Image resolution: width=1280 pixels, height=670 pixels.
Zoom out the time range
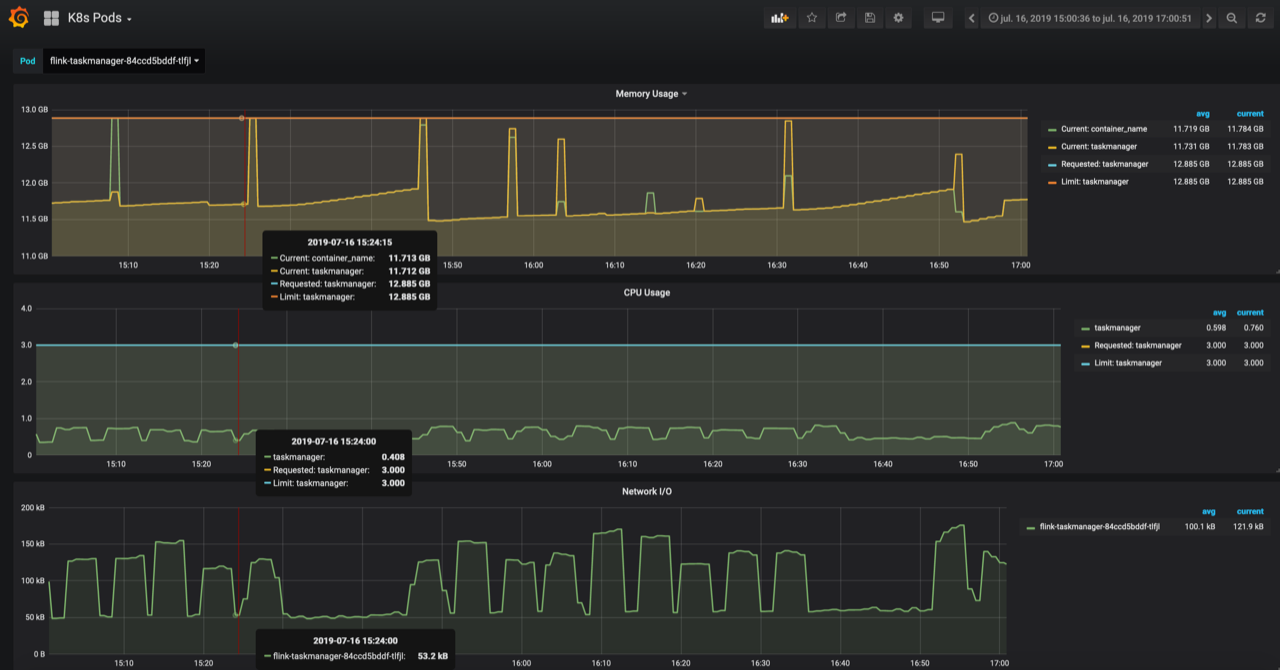1232,18
